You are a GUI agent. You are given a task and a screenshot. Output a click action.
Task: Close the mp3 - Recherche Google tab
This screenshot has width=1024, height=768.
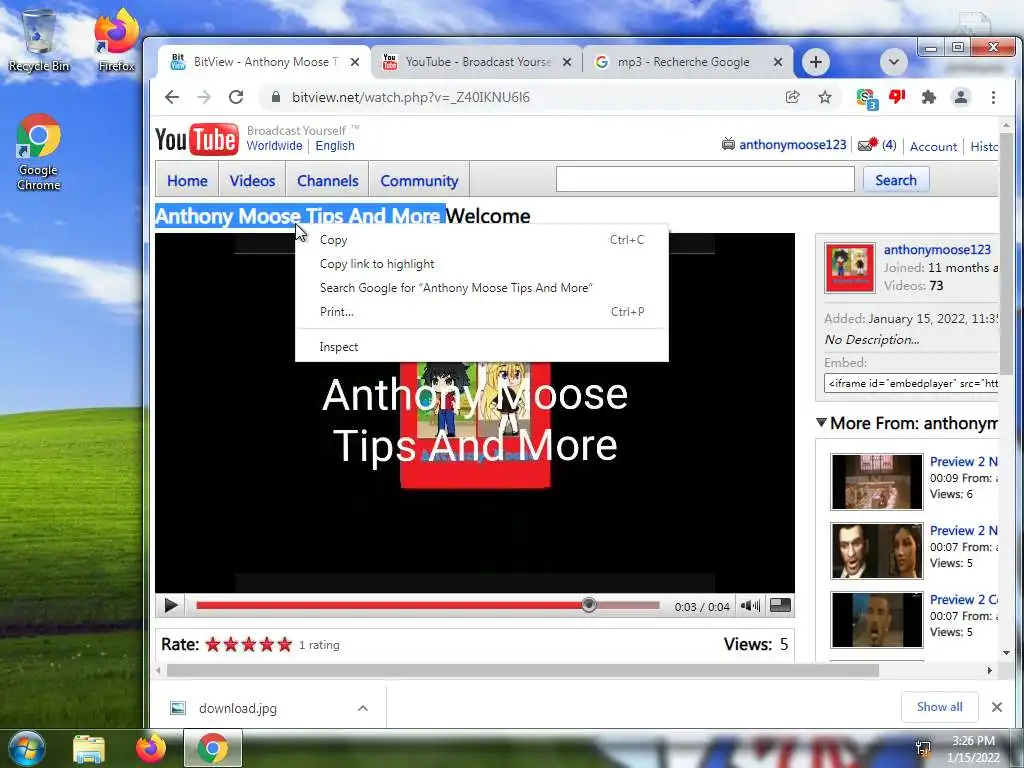pos(778,62)
